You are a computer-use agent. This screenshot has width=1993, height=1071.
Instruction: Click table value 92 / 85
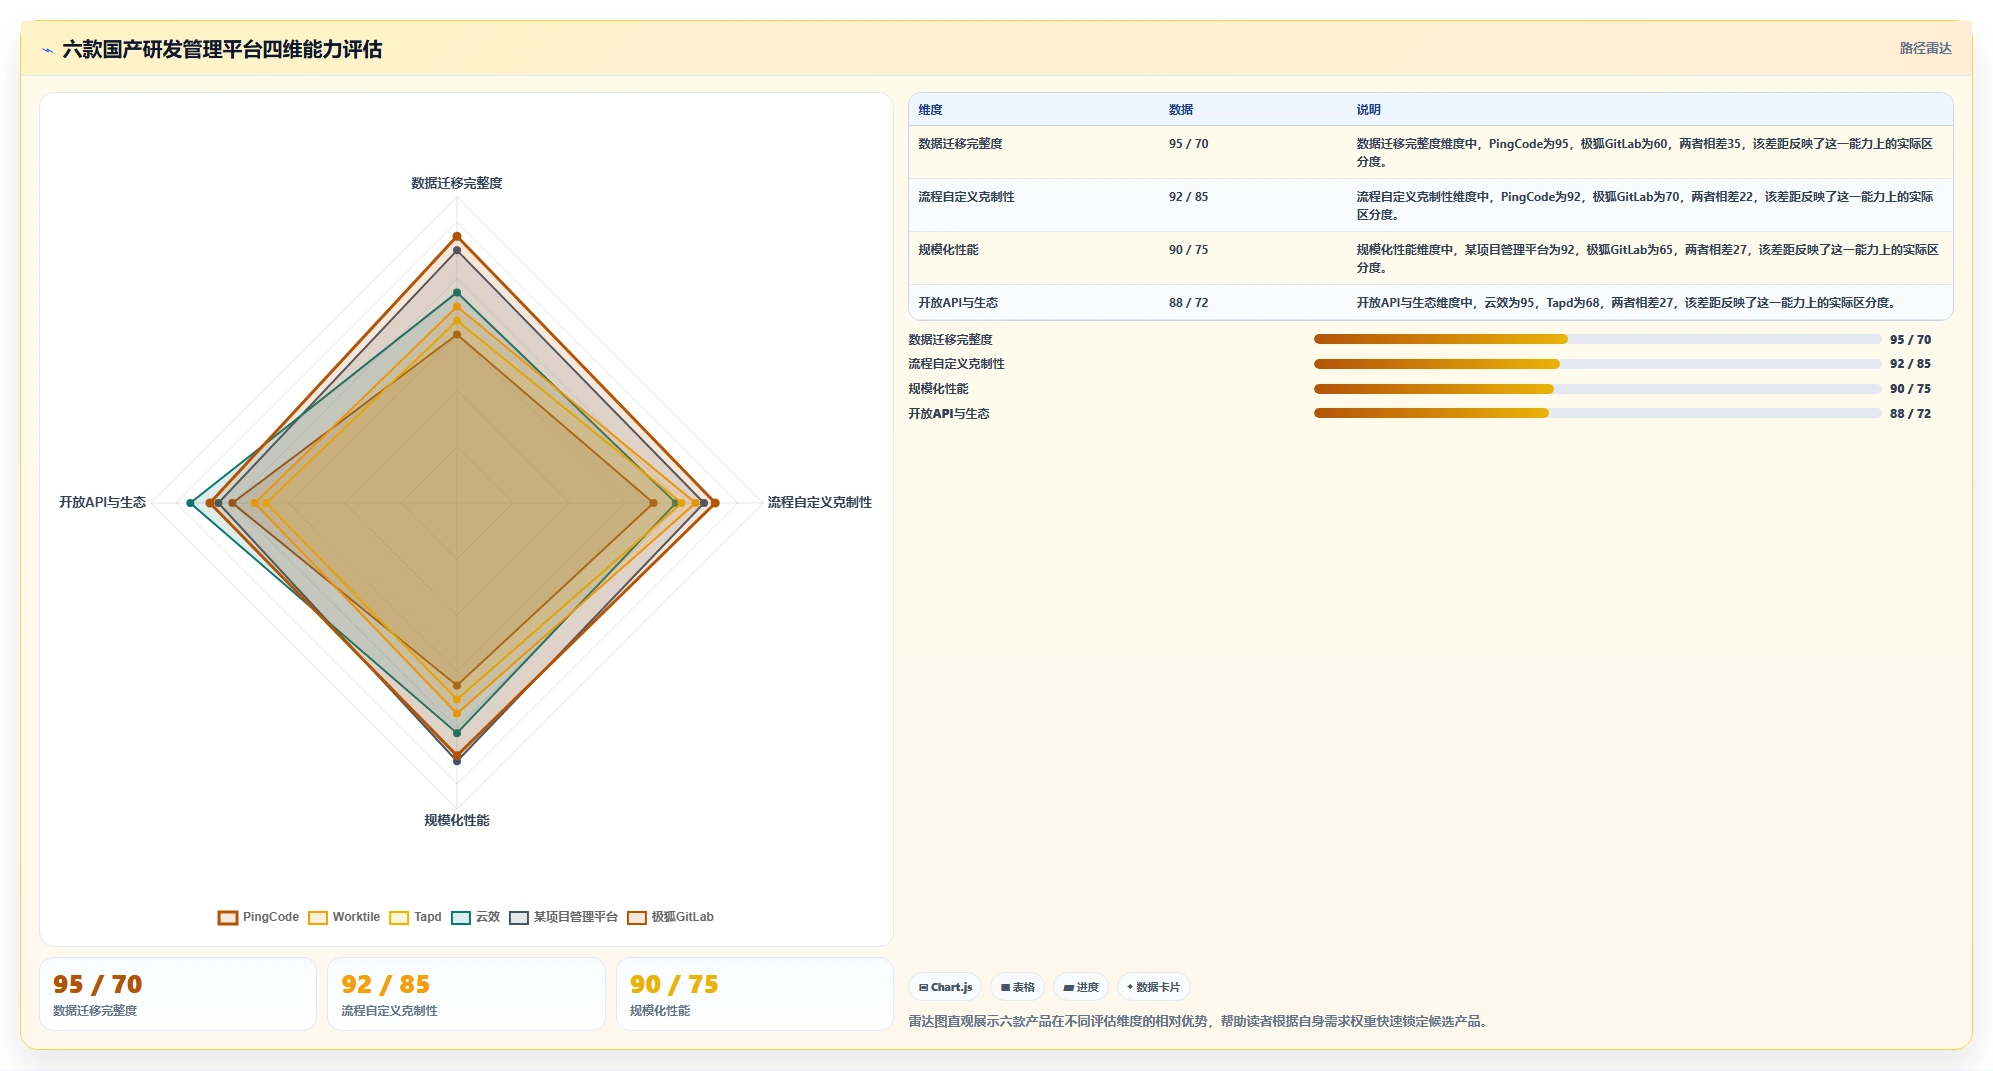coord(1188,197)
